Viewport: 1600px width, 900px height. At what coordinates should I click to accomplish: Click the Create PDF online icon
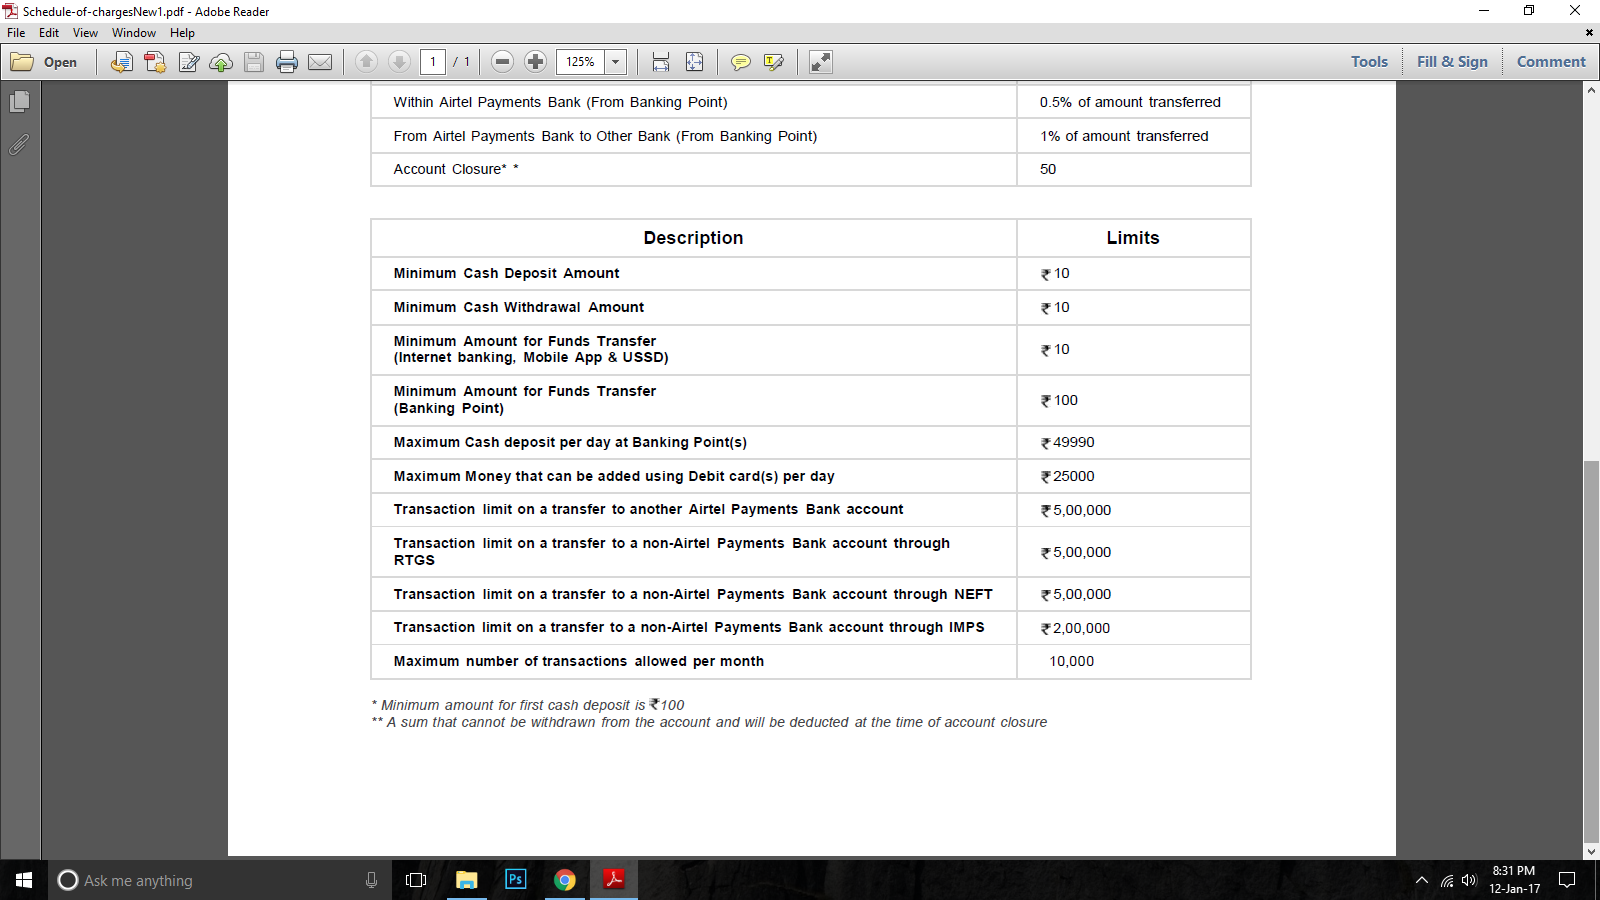(121, 62)
